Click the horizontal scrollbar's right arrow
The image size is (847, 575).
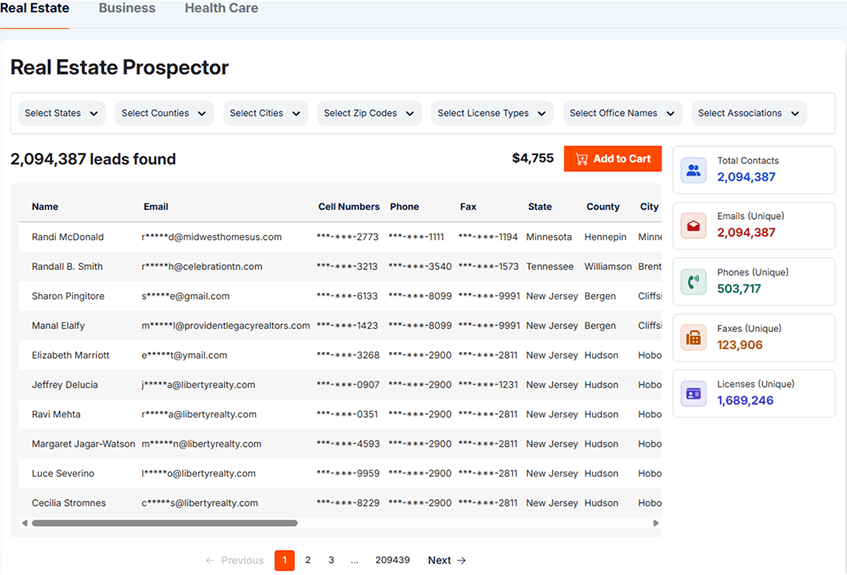pyautogui.click(x=656, y=523)
